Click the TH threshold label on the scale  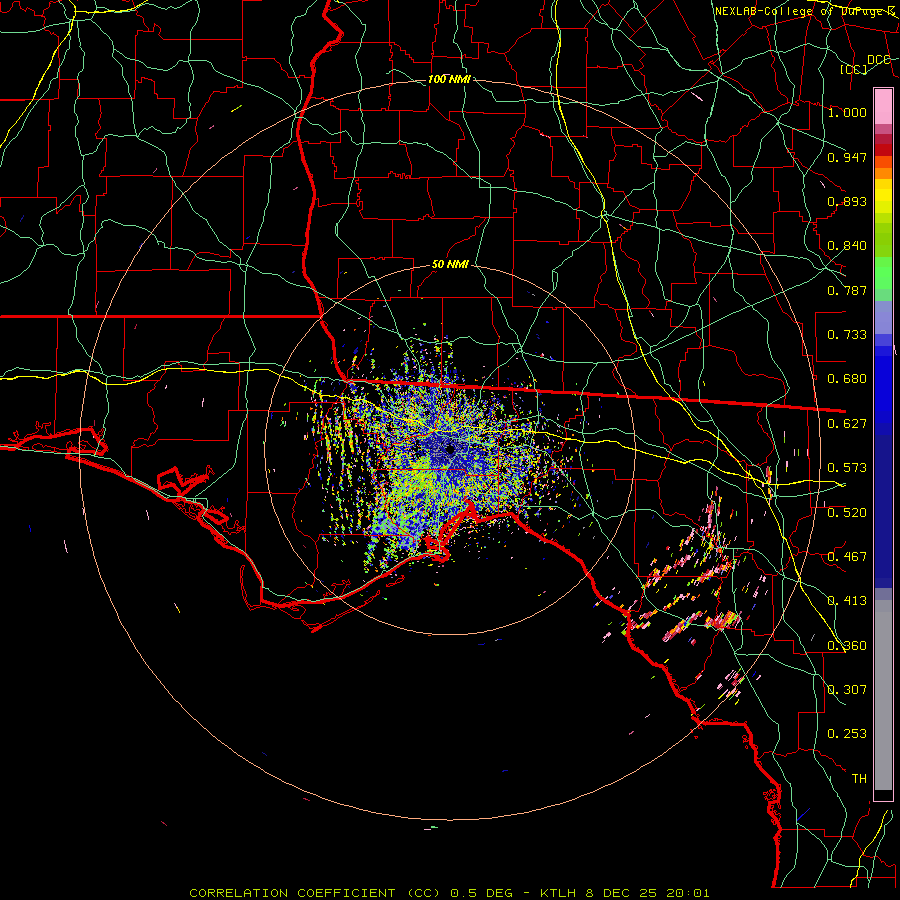pos(859,779)
